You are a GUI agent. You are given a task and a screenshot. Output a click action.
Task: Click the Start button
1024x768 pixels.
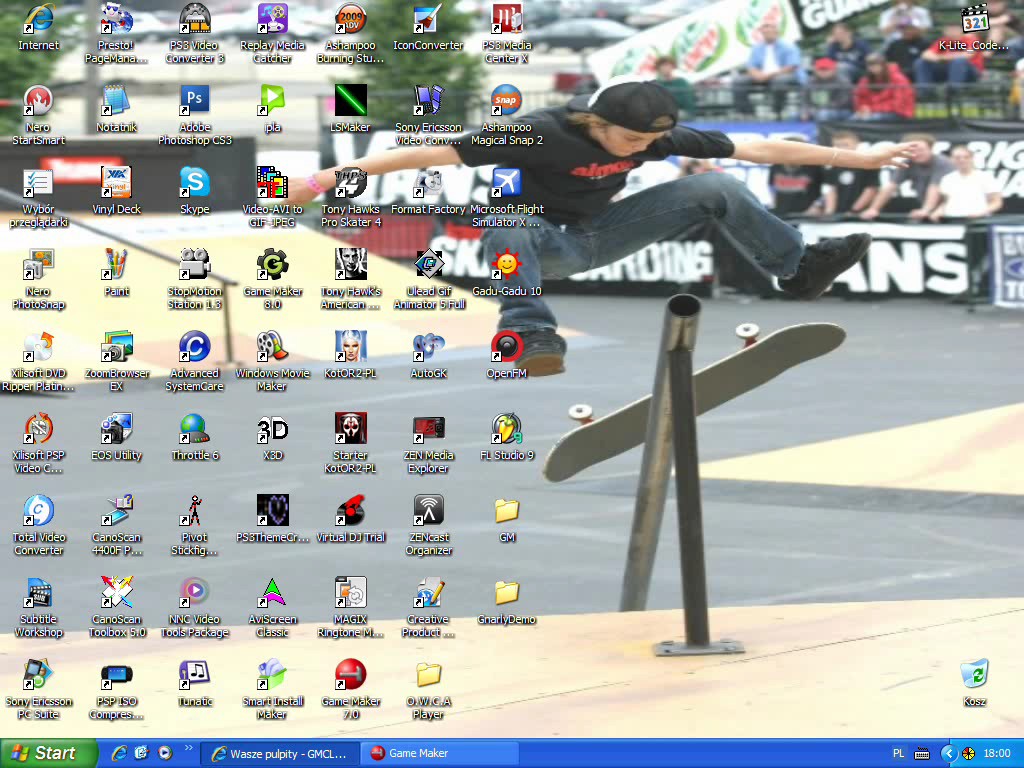[49, 753]
